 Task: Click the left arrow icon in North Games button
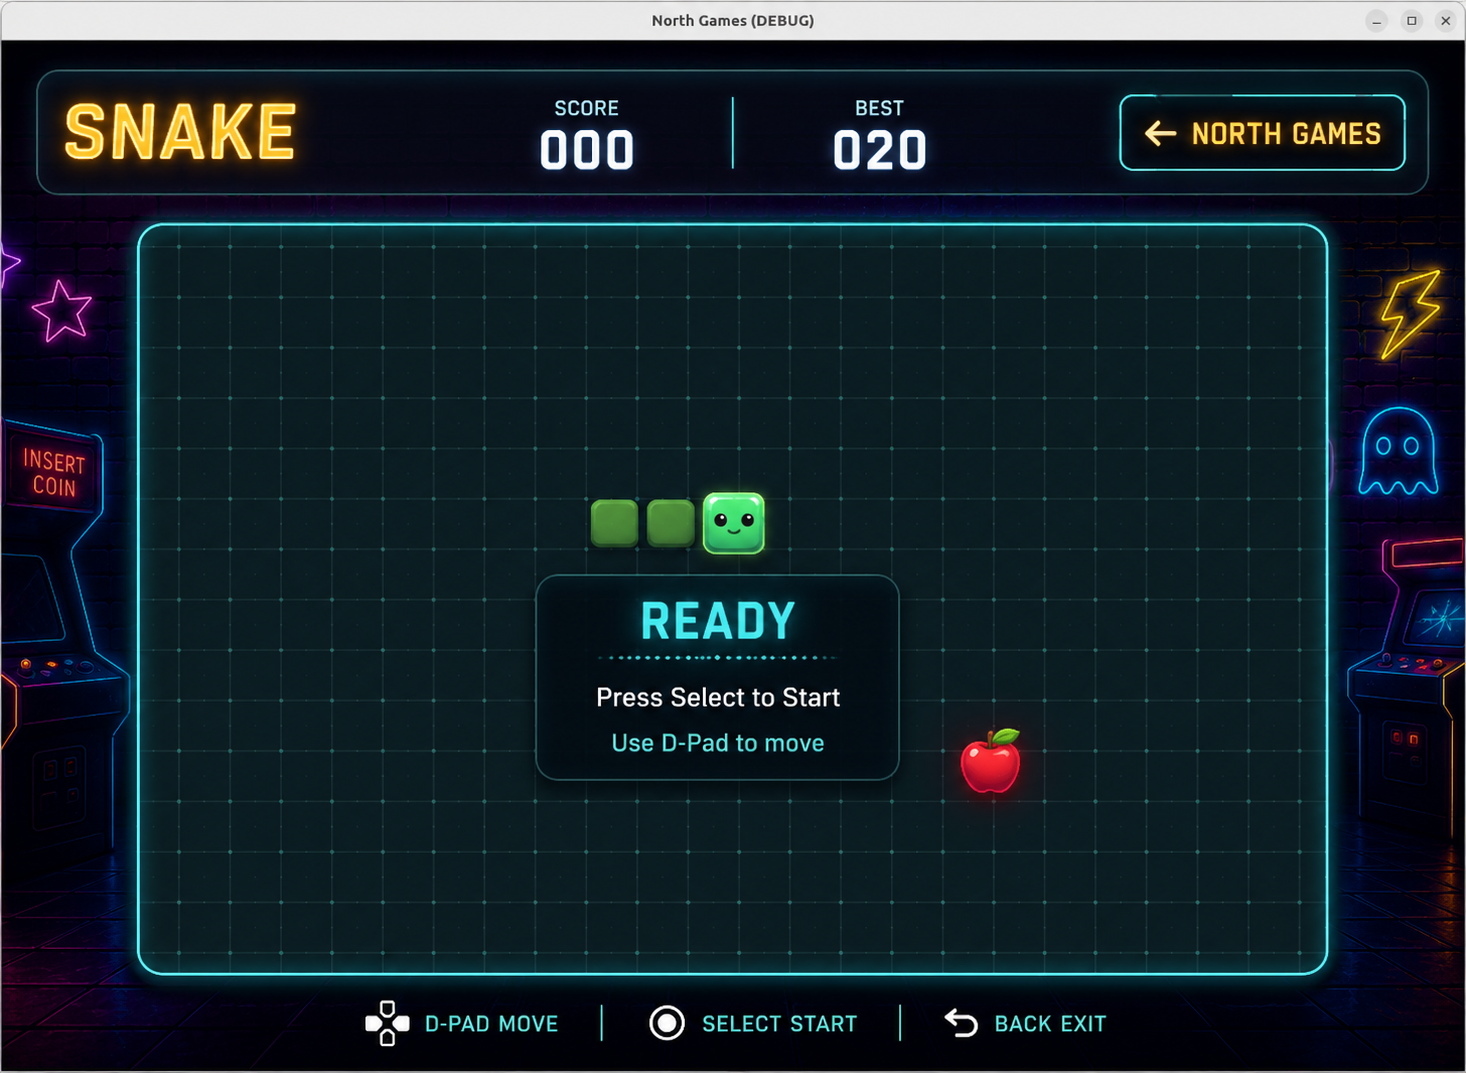tap(1160, 133)
